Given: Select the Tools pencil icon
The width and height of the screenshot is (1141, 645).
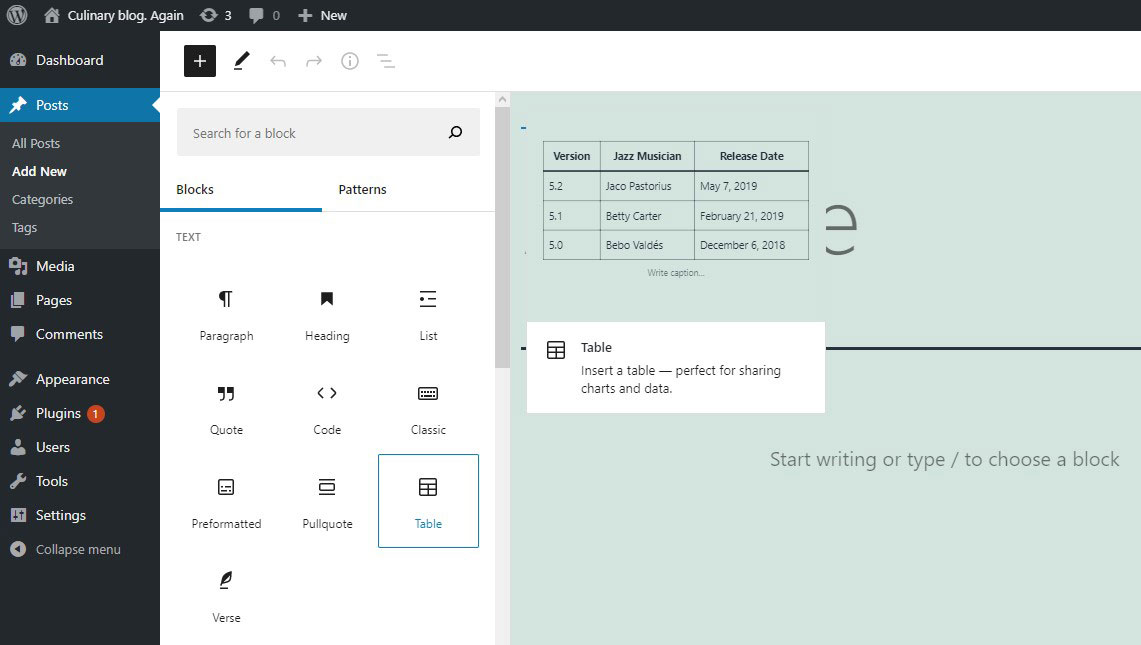Looking at the screenshot, I should pyautogui.click(x=242, y=61).
